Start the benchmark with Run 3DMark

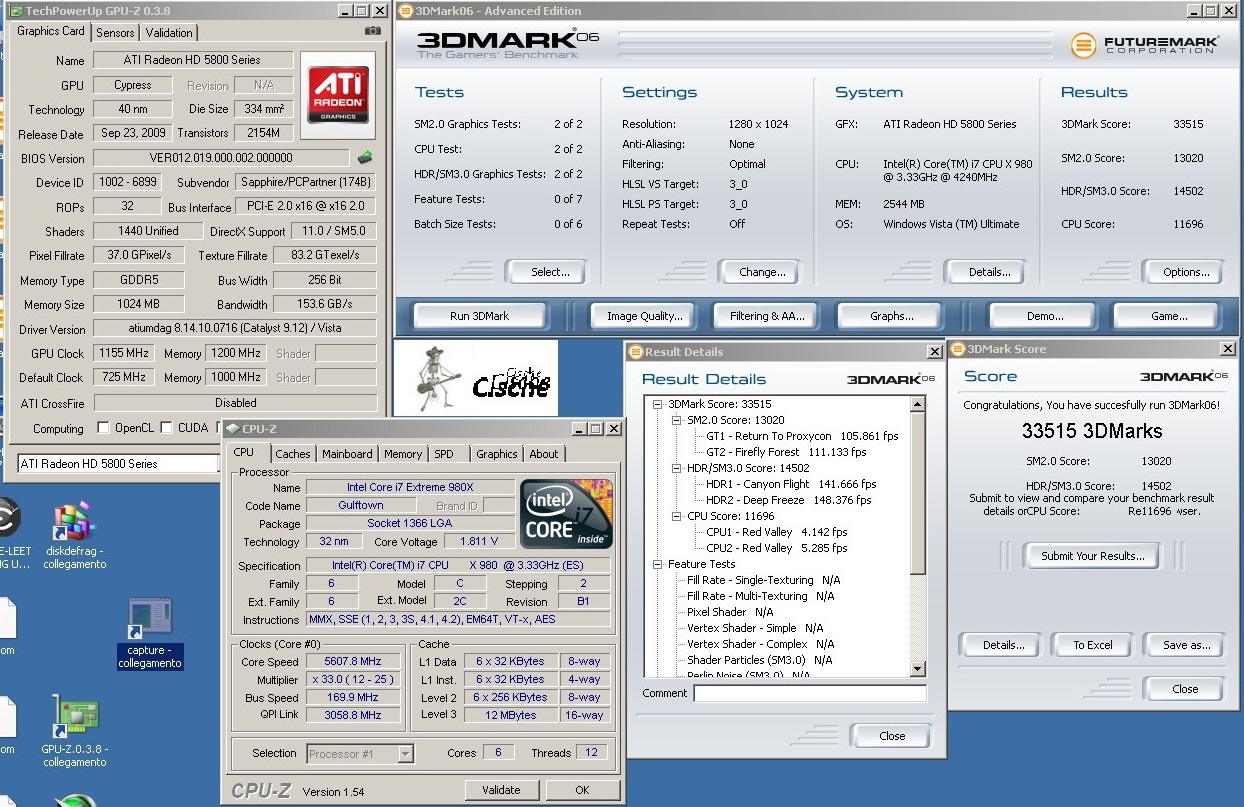(x=480, y=316)
